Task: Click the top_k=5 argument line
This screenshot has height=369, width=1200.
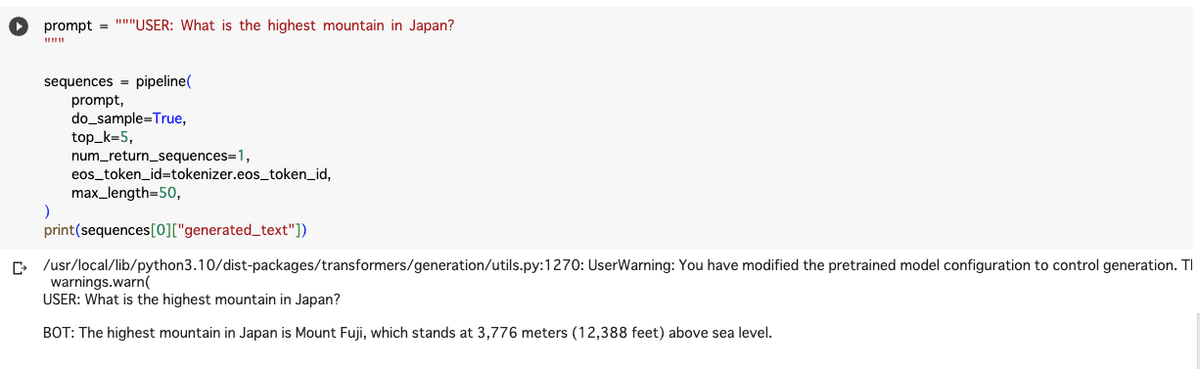Action: [x=101, y=137]
